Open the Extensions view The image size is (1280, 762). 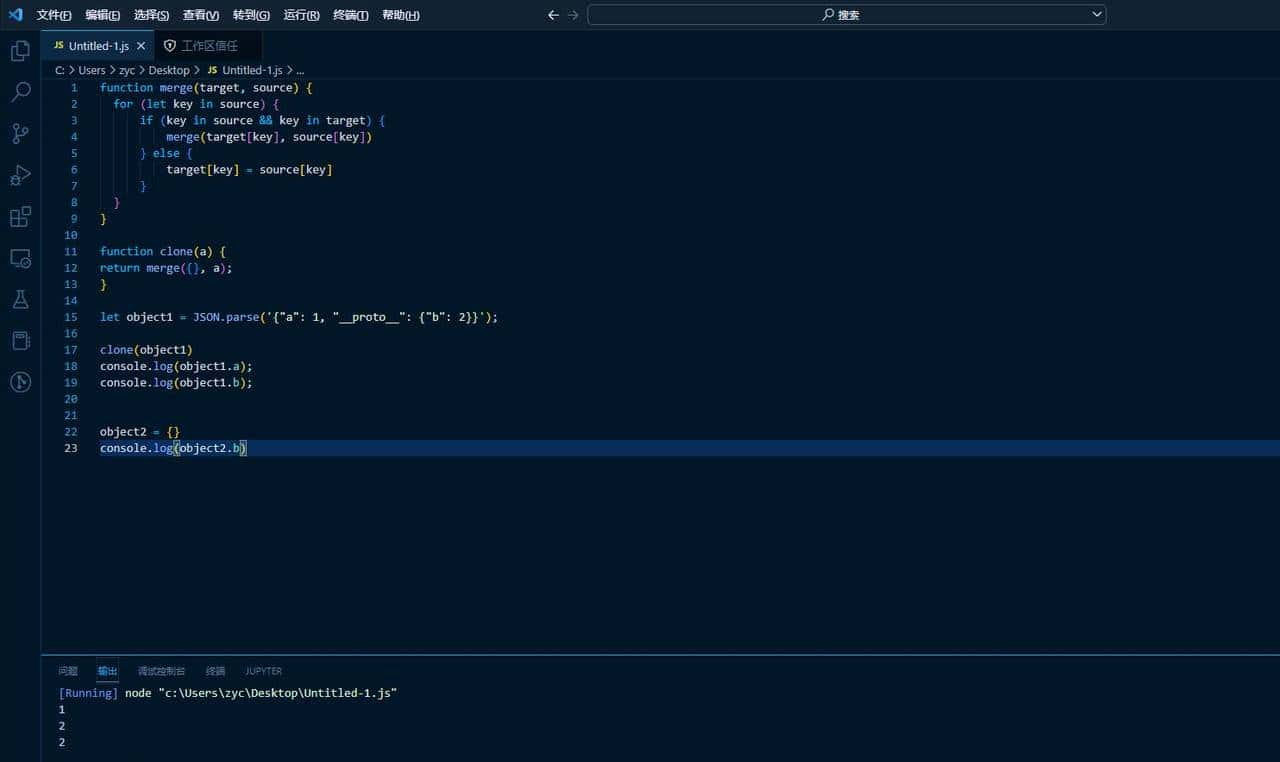click(20, 216)
